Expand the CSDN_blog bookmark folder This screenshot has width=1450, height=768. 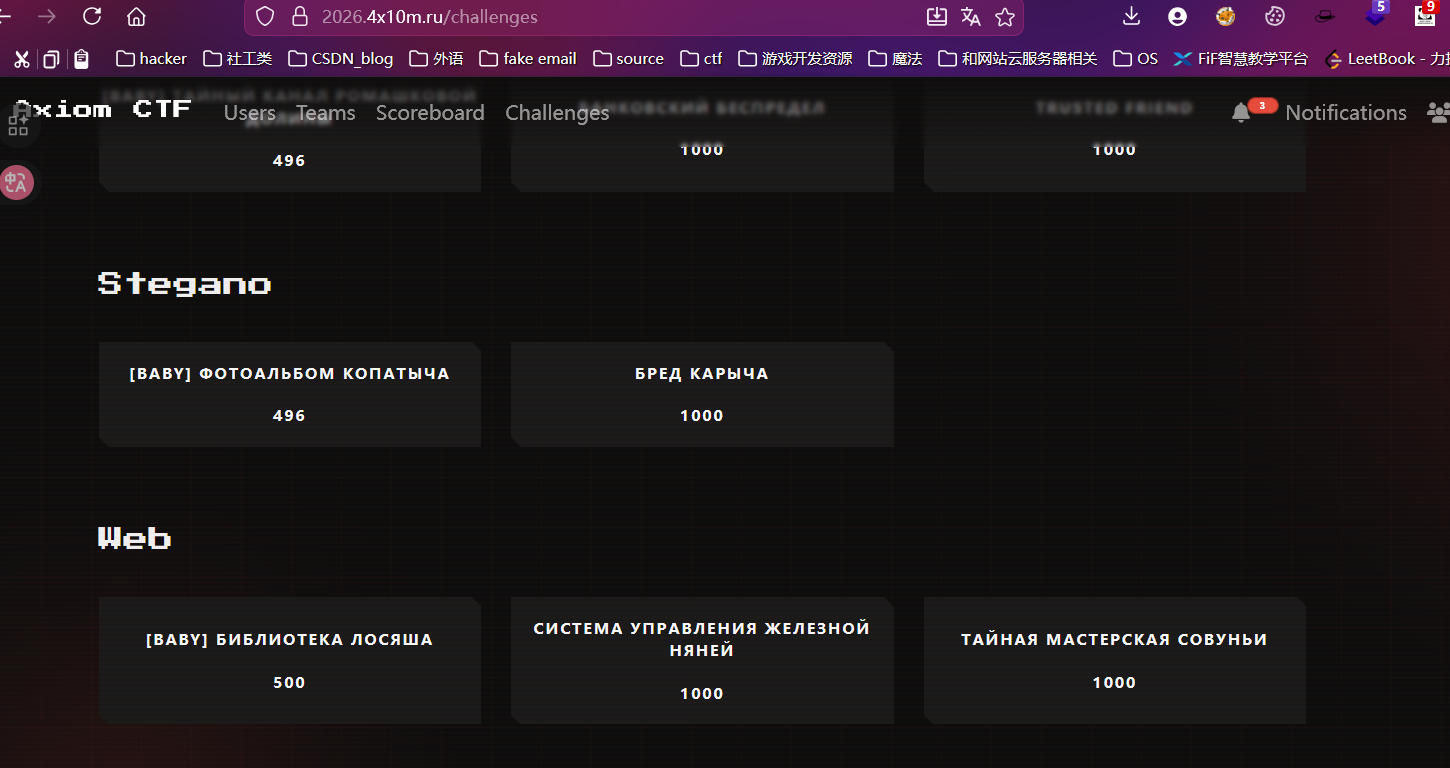pos(340,59)
